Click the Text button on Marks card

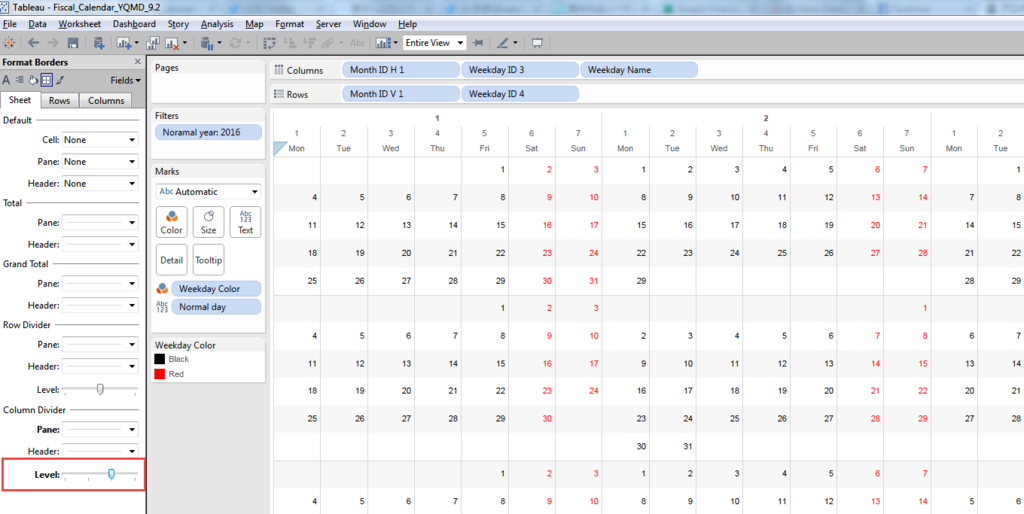(246, 222)
